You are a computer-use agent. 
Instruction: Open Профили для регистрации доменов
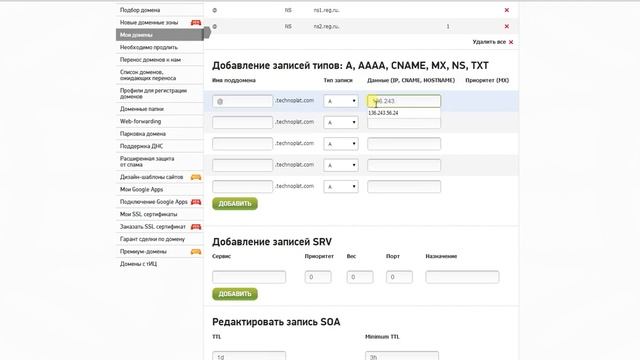click(153, 93)
